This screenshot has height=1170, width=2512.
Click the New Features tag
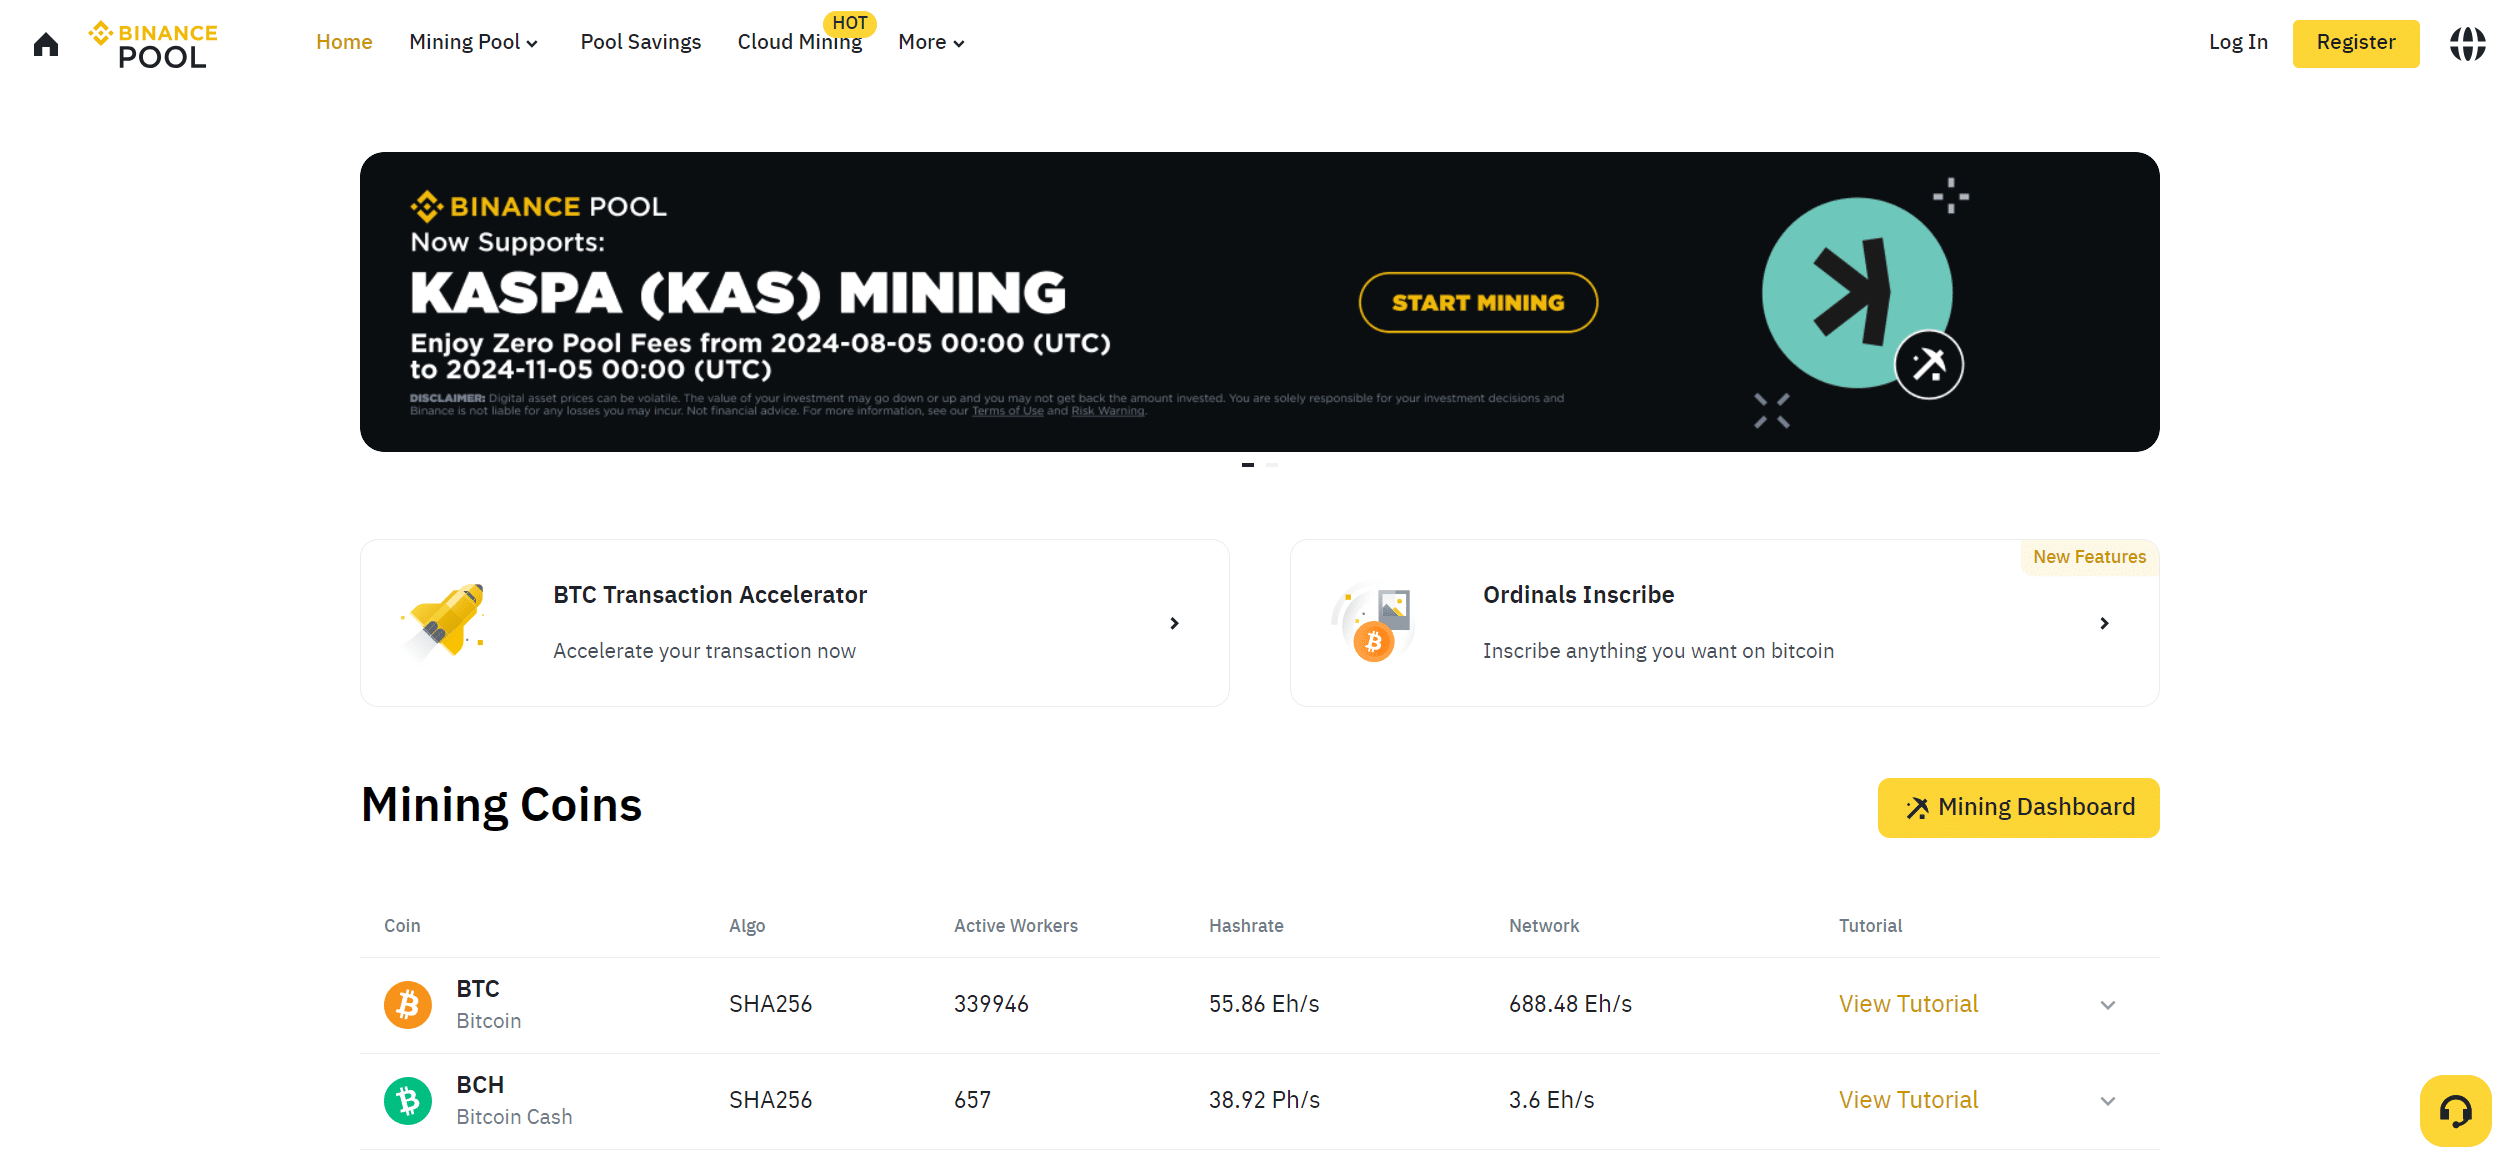tap(2089, 557)
